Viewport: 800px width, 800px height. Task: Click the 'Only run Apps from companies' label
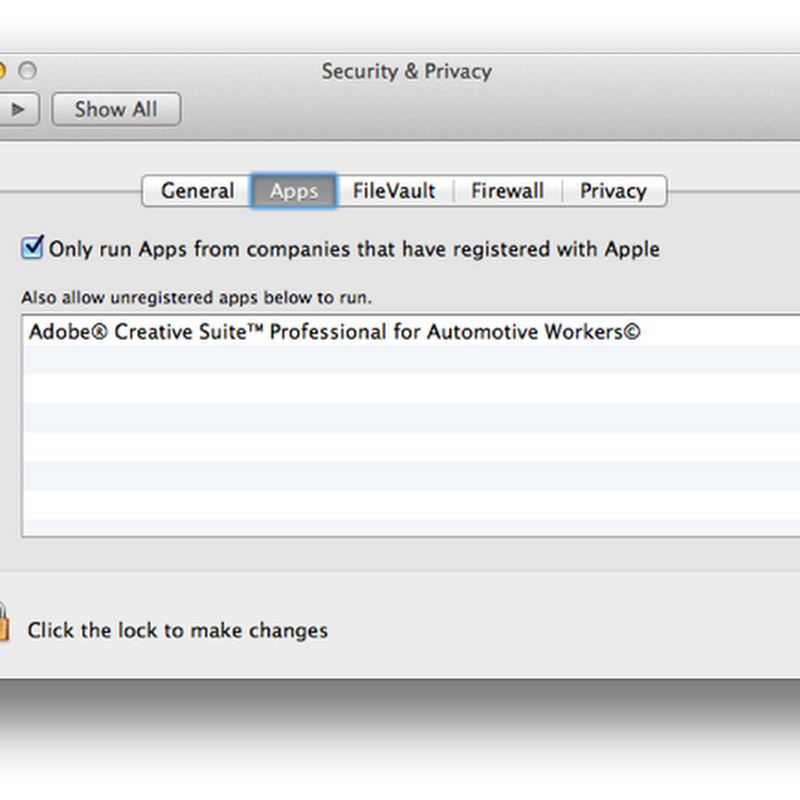point(354,249)
